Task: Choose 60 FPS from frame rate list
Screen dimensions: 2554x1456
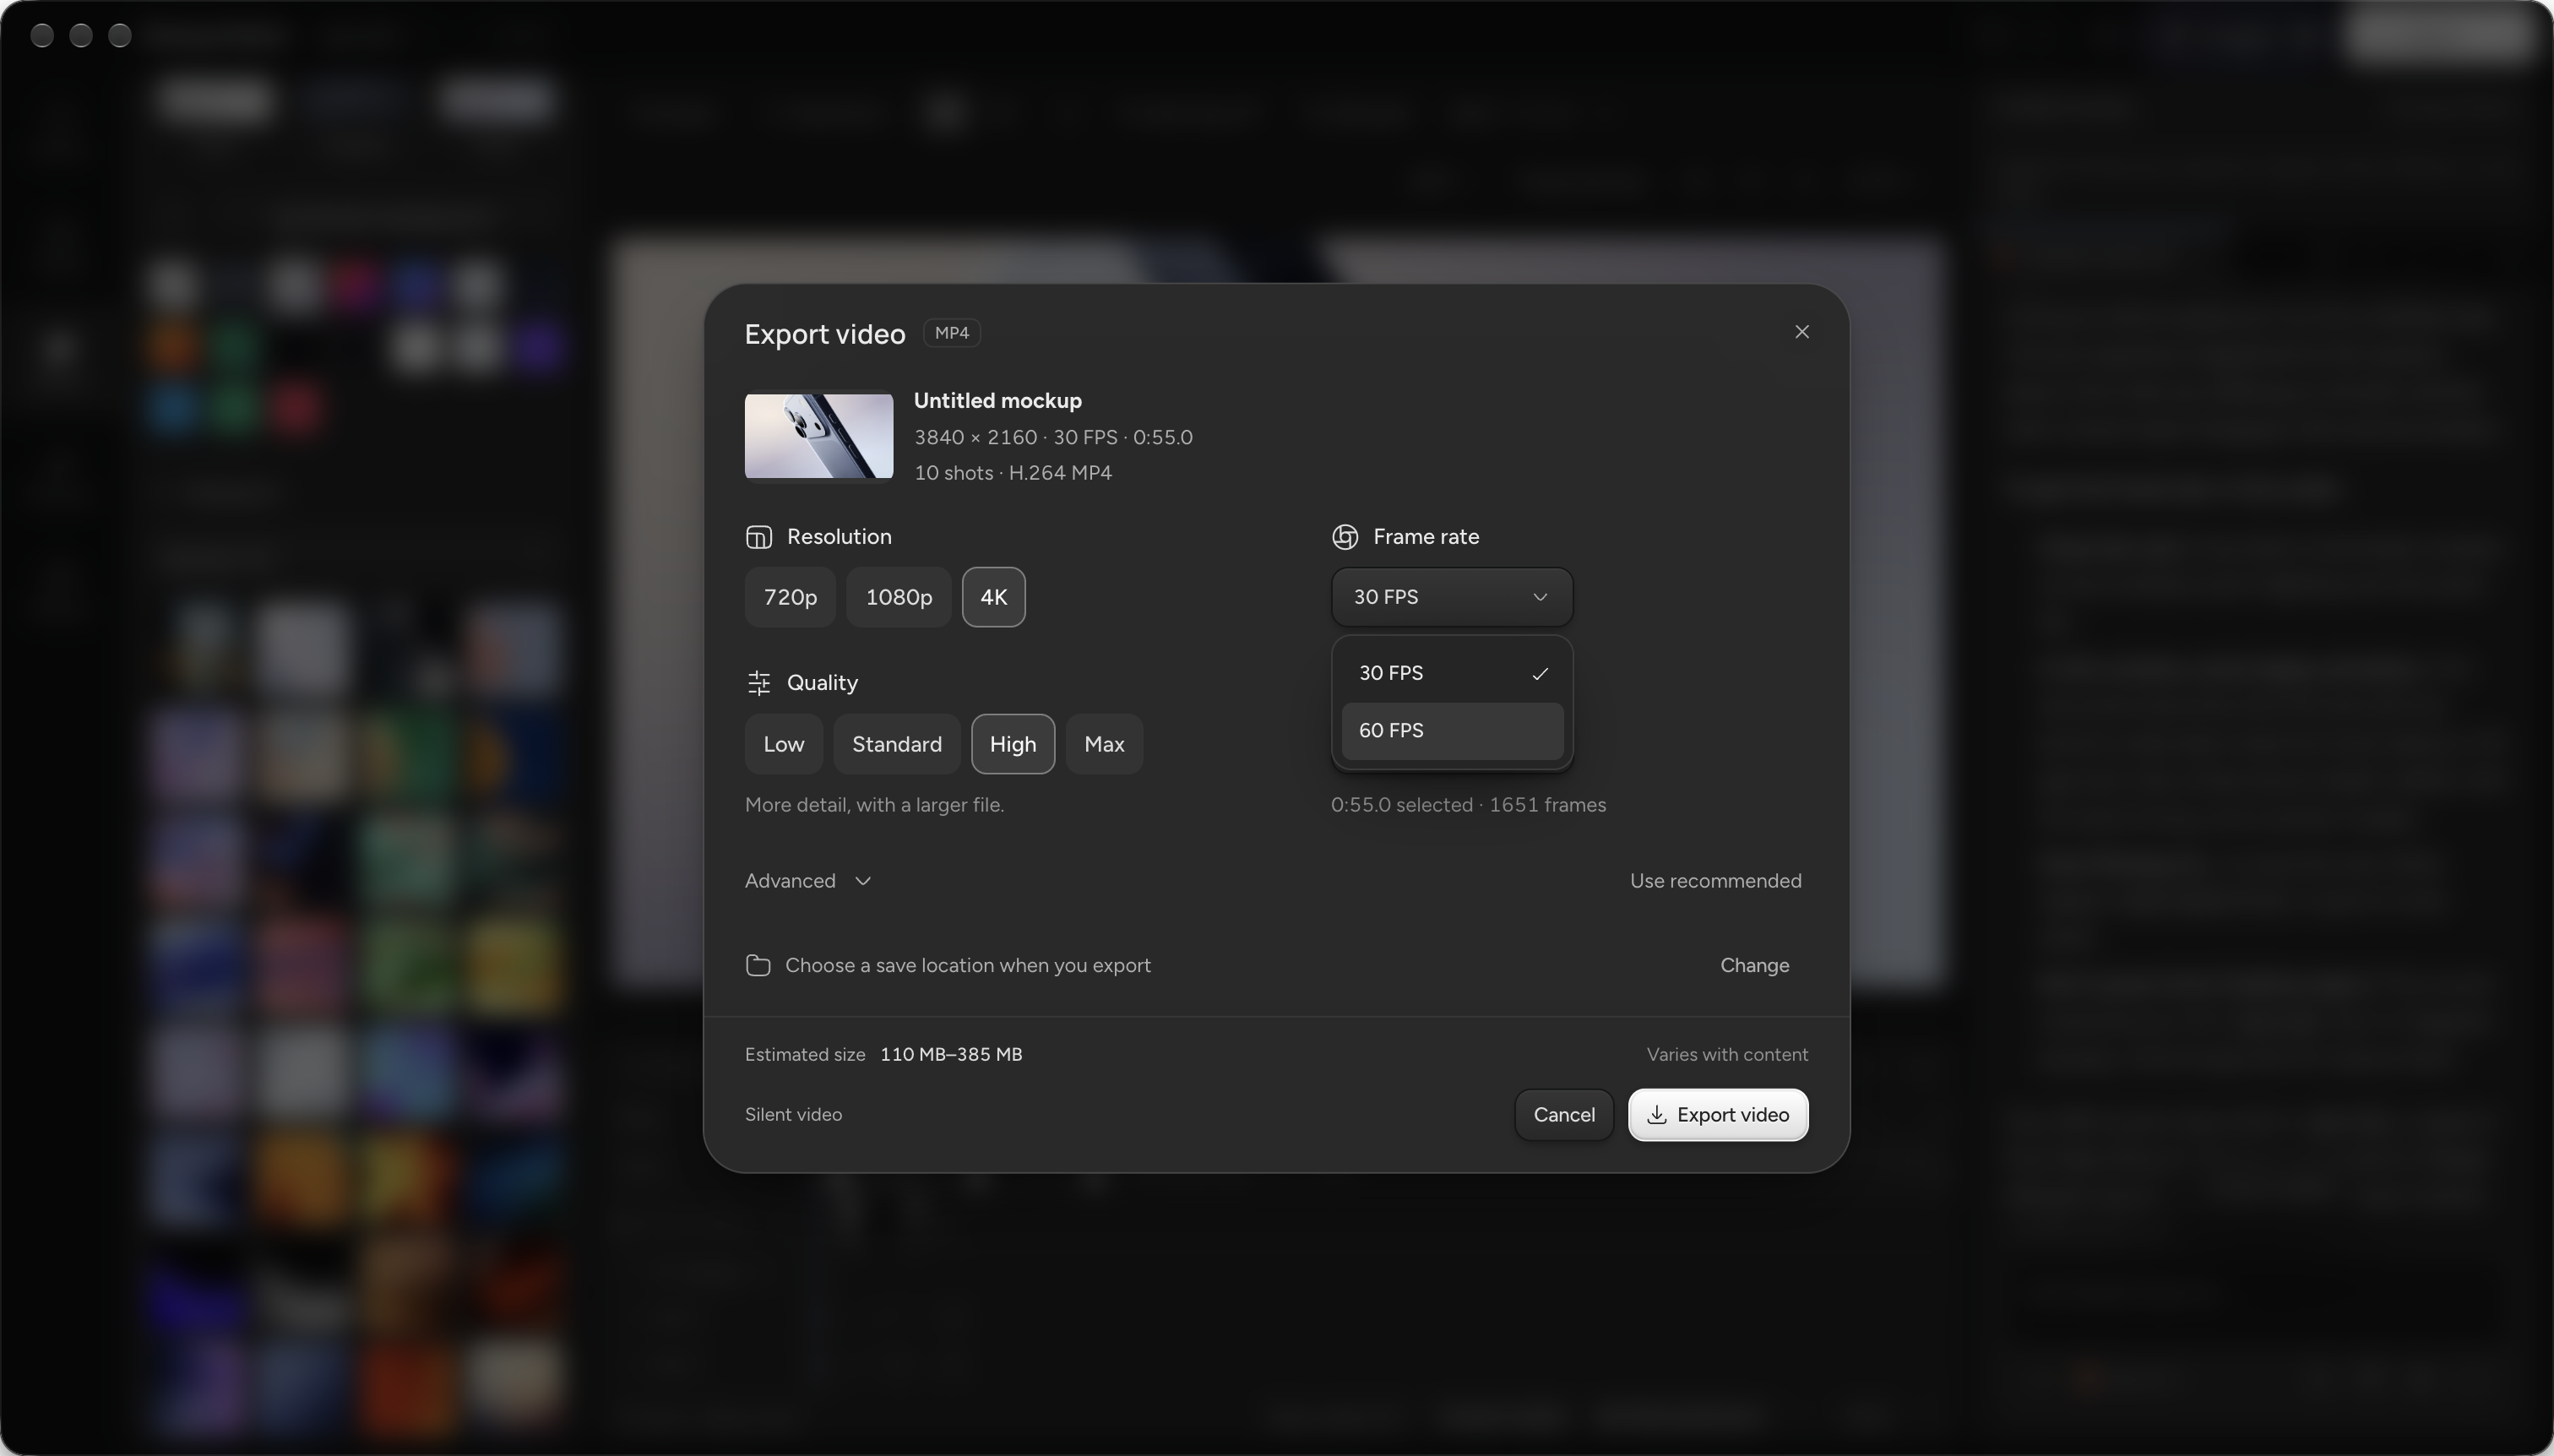Action: tap(1452, 731)
